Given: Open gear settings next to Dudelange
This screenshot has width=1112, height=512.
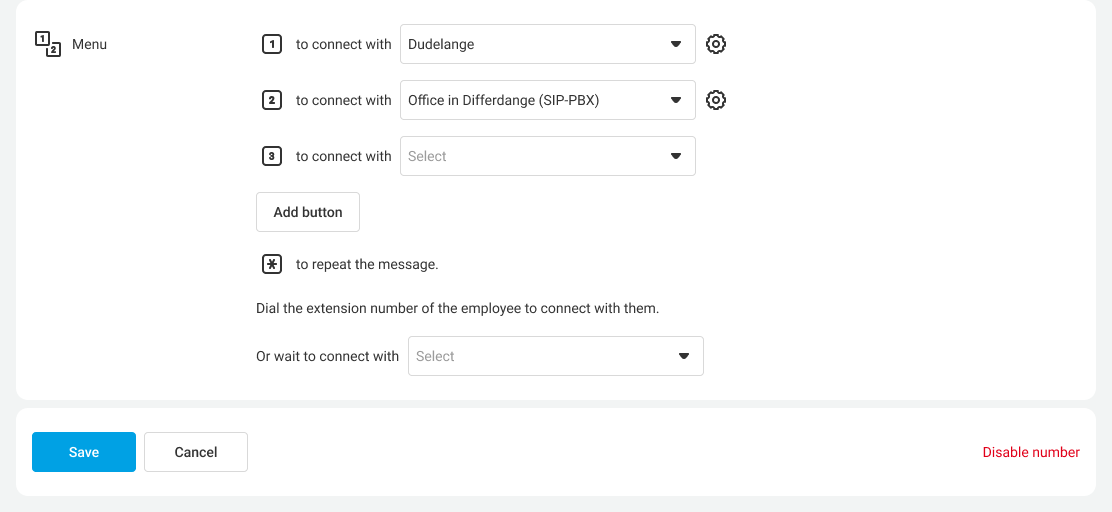Looking at the screenshot, I should tap(716, 44).
